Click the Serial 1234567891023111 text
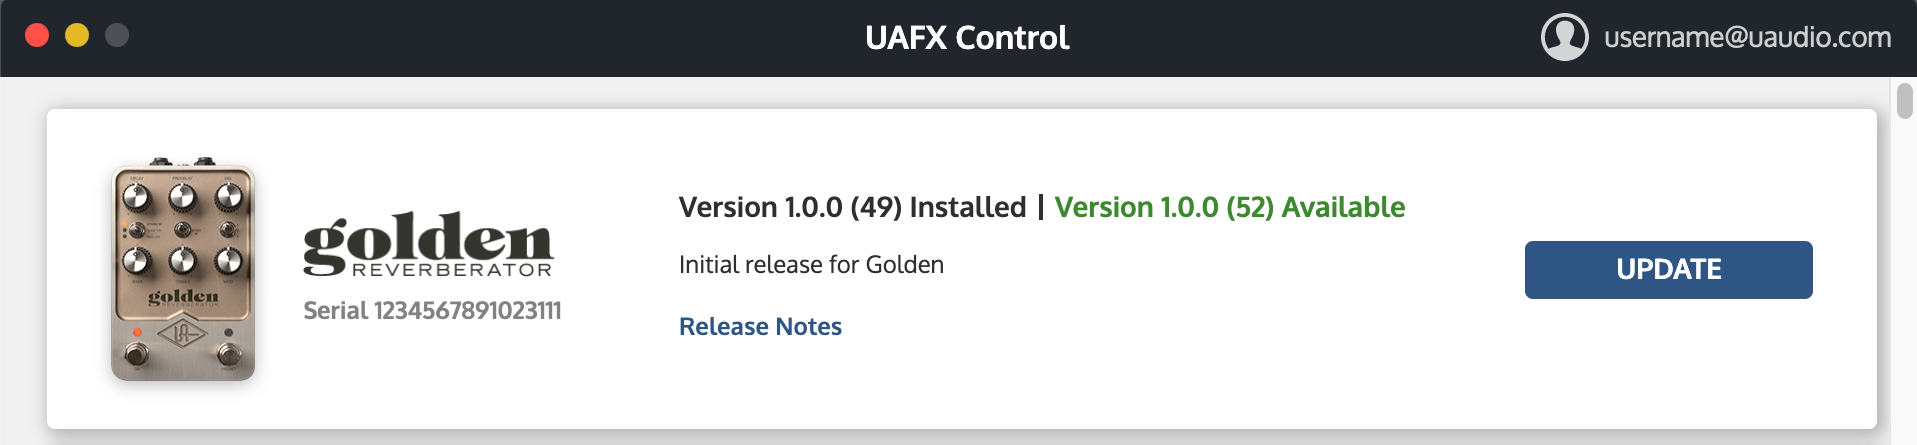1917x445 pixels. [432, 310]
